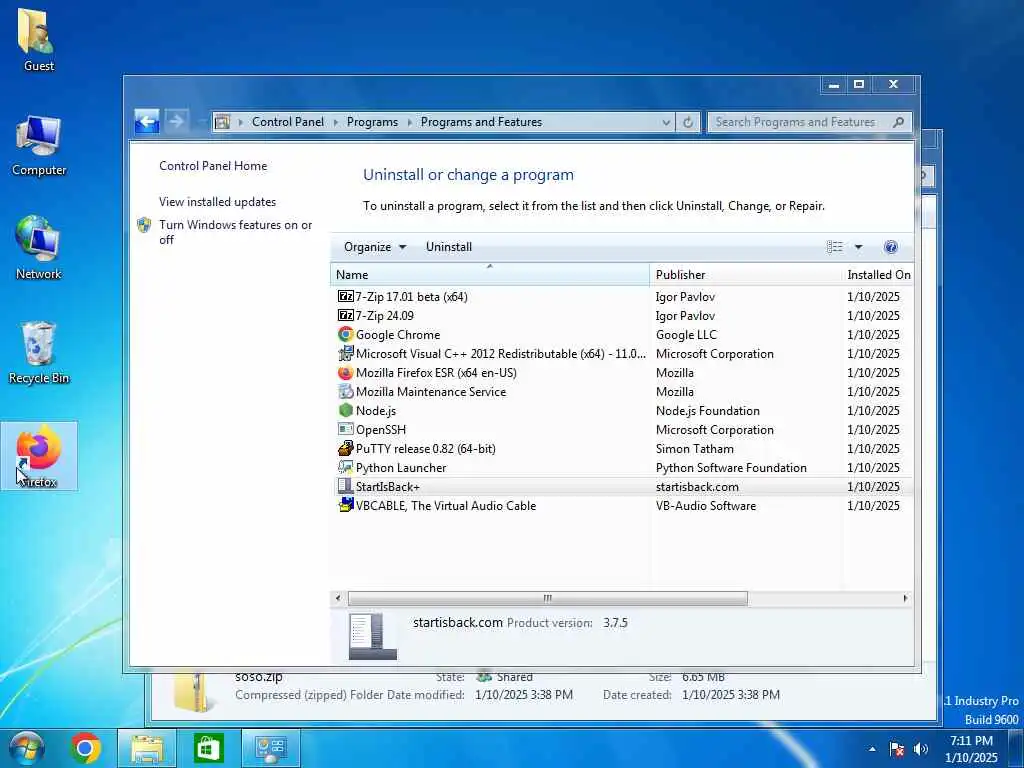This screenshot has width=1024, height=768.
Task: Click the 7-Zip 24.09 program icon
Action: pos(345,315)
